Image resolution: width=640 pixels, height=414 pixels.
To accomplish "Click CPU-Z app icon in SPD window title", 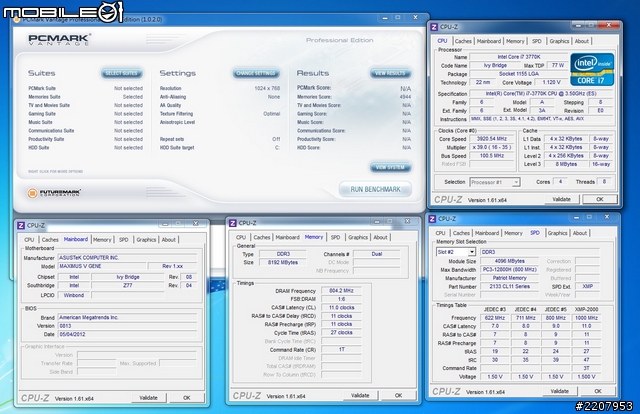I will click(432, 219).
